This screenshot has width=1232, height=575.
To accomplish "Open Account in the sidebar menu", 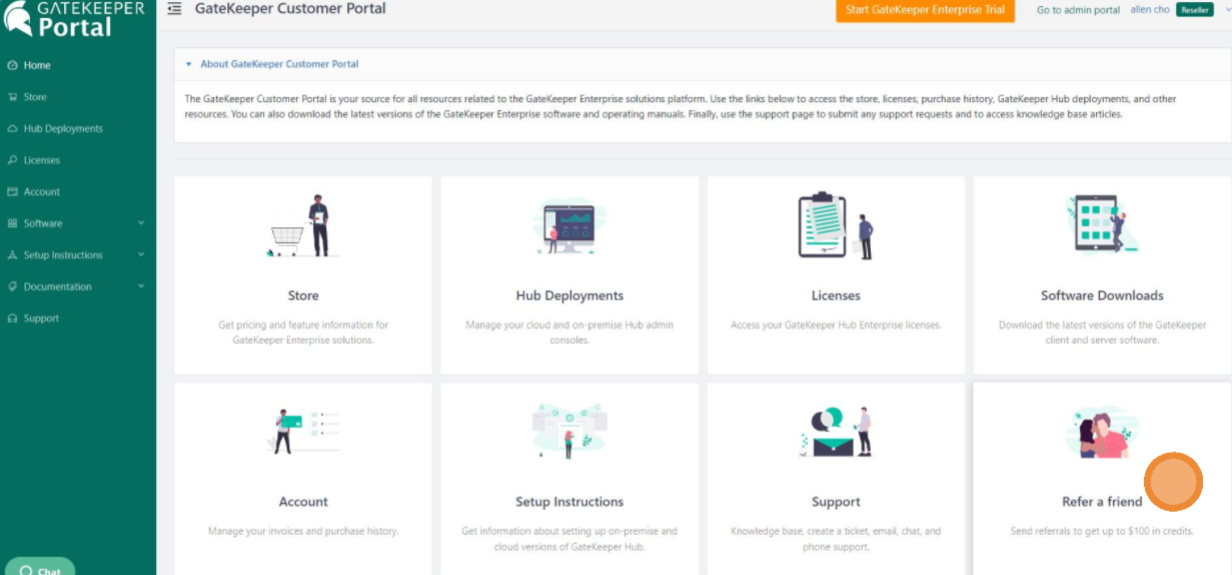I will 42,192.
